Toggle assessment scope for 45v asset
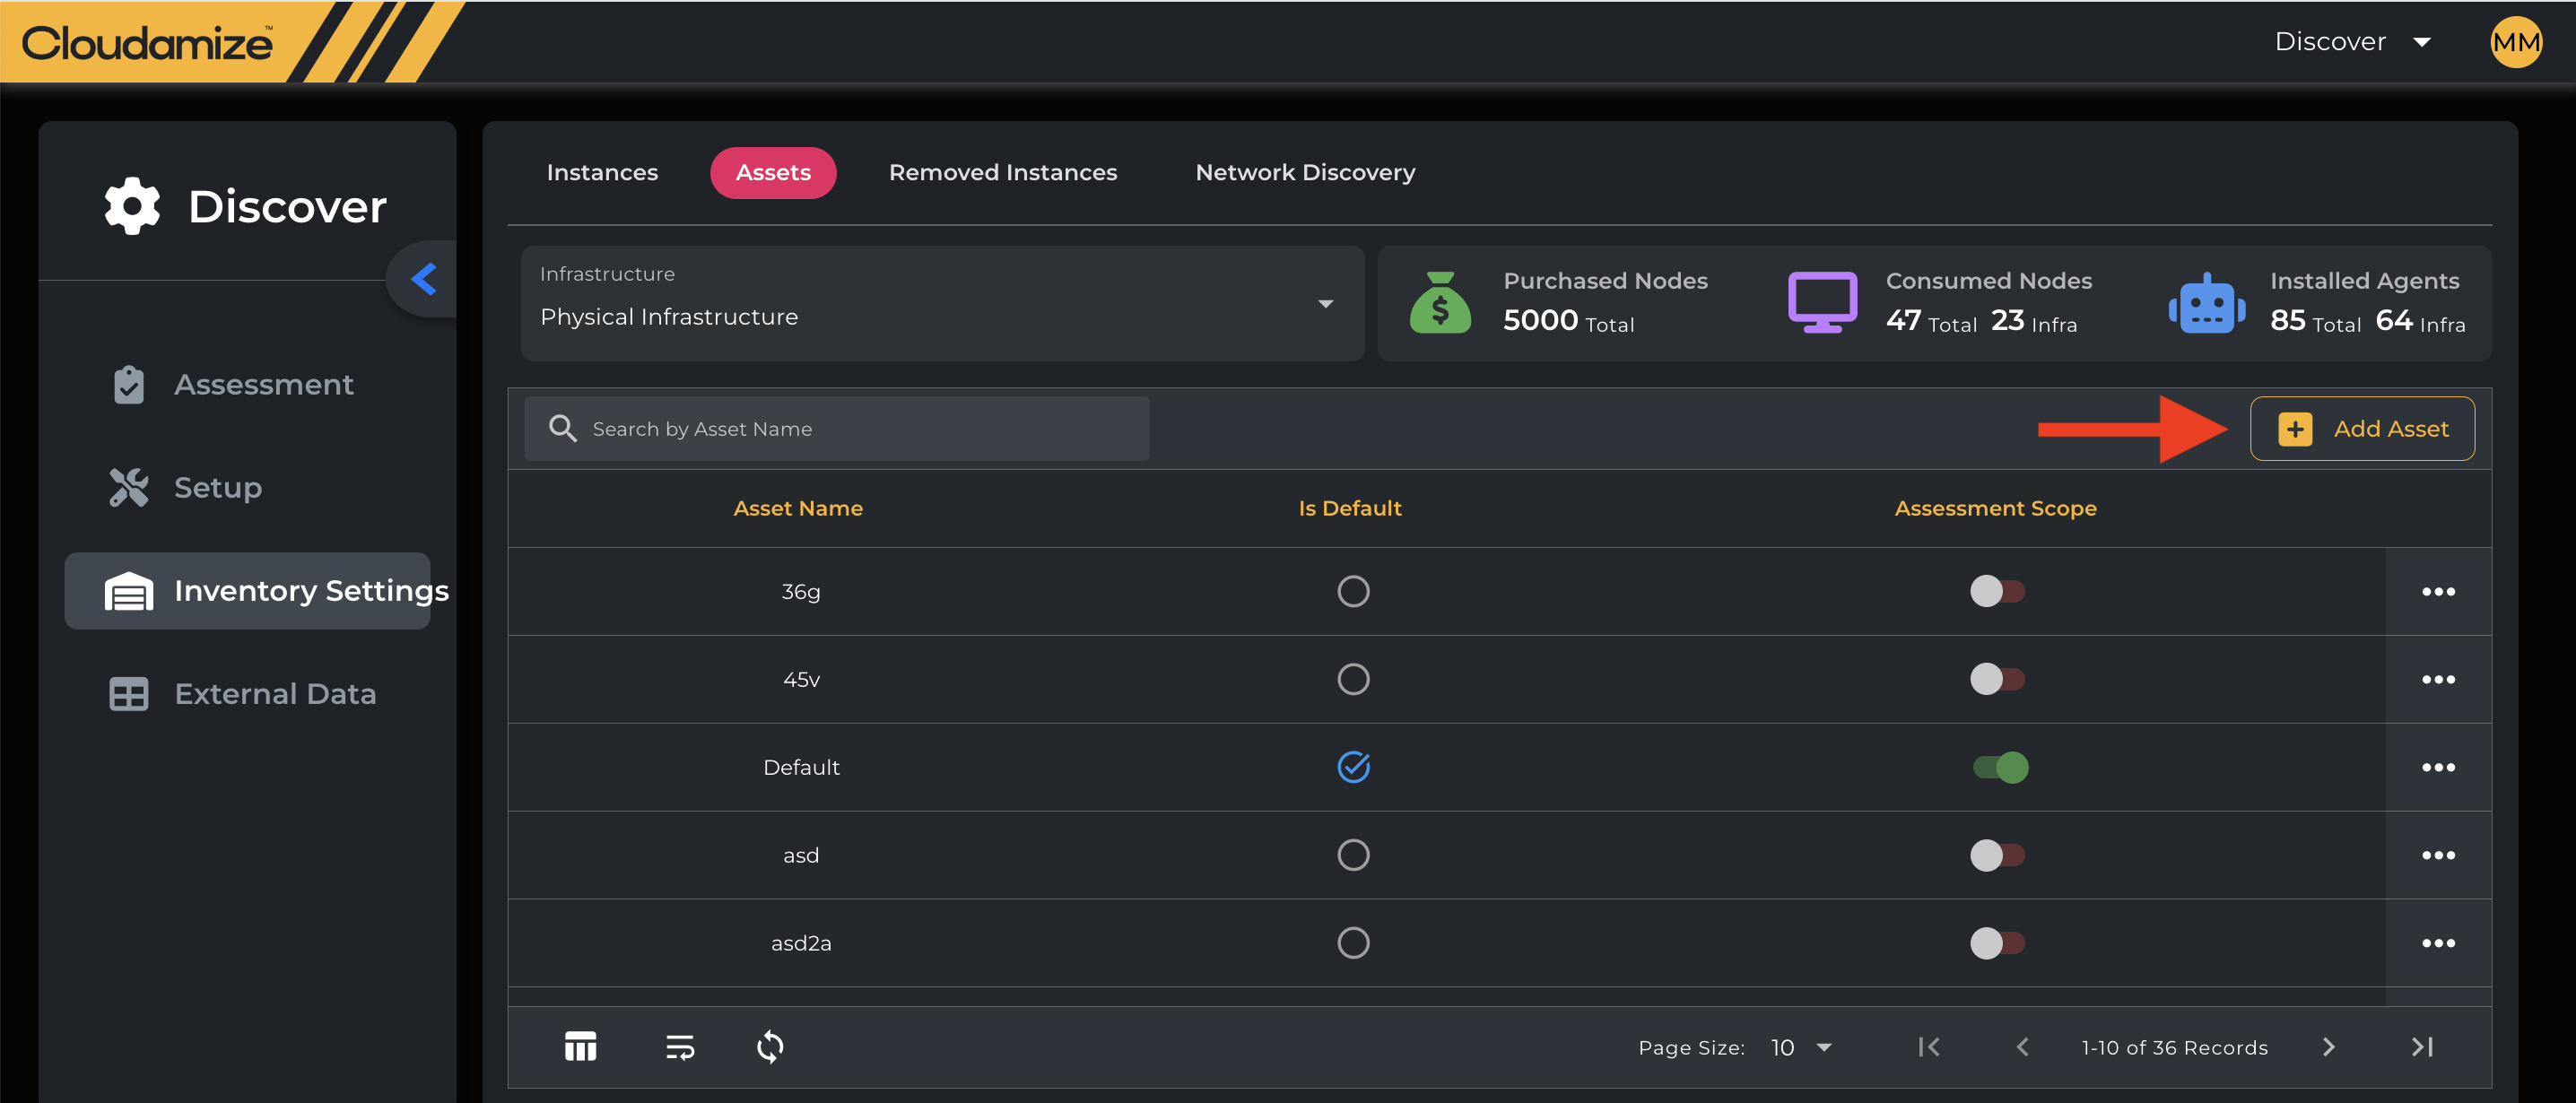Image resolution: width=2576 pixels, height=1103 pixels. [x=1996, y=680]
